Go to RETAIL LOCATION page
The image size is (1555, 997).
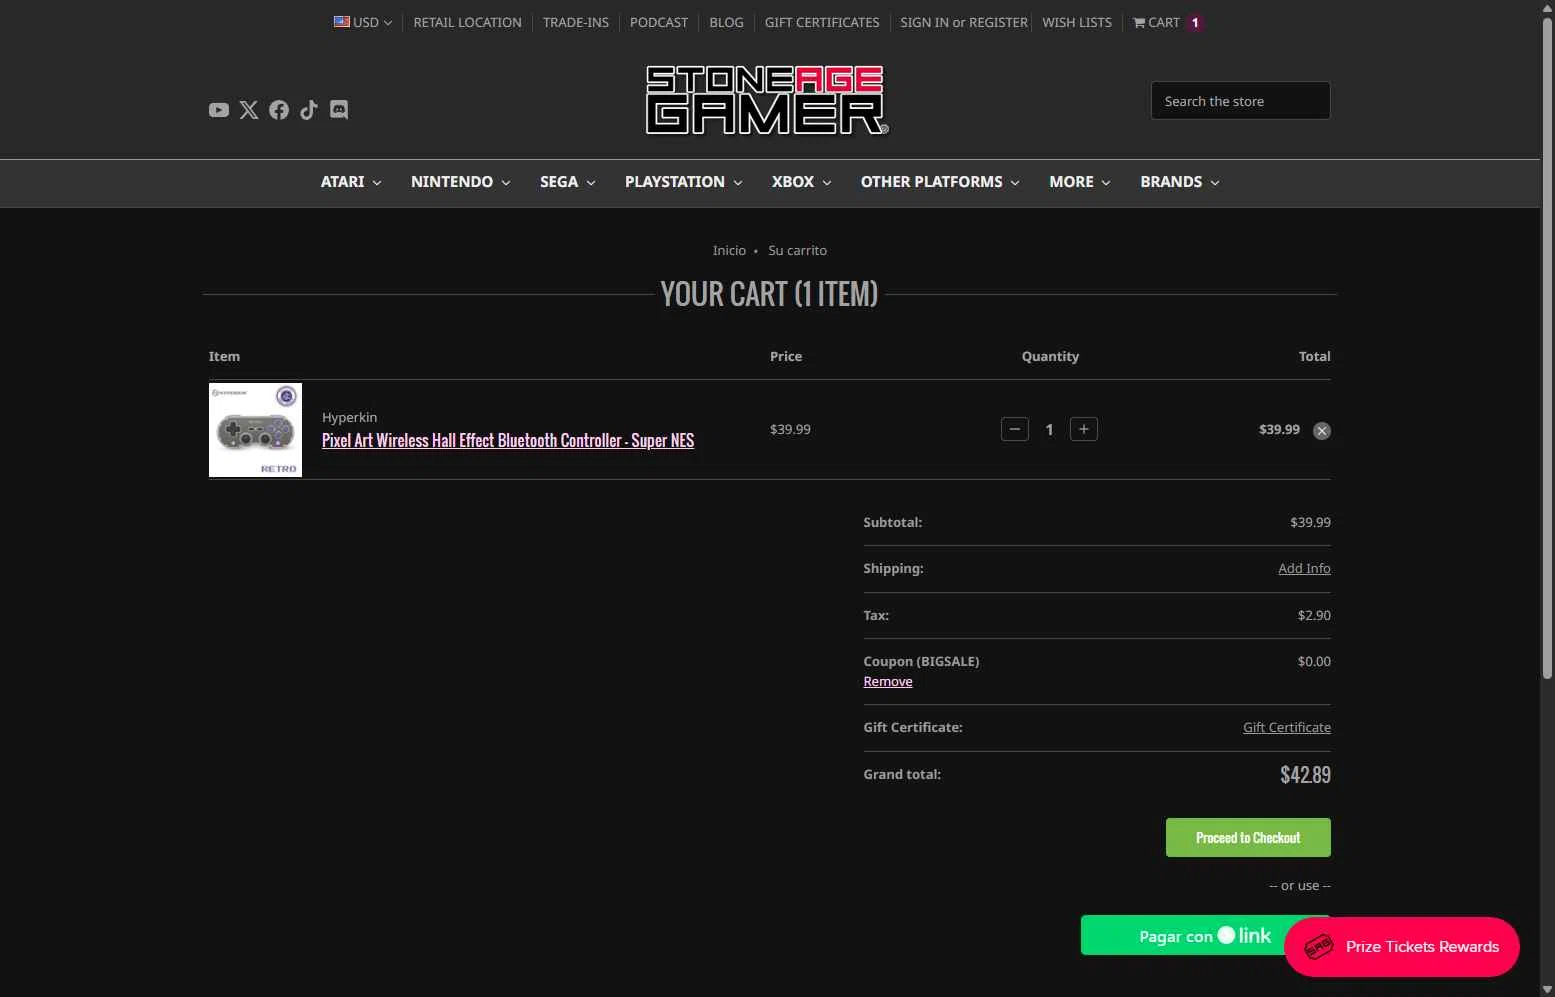467,22
